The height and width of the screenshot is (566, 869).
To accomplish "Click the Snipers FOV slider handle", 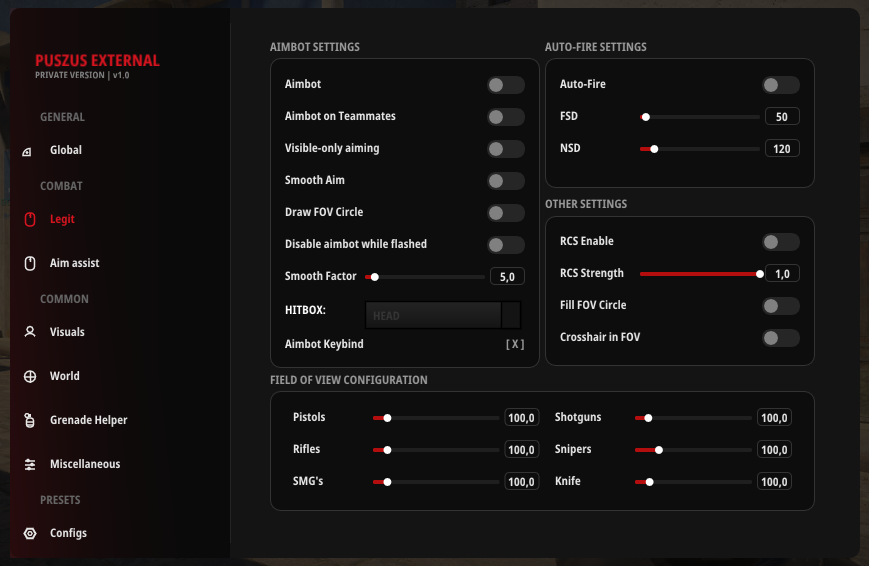I will tap(659, 450).
